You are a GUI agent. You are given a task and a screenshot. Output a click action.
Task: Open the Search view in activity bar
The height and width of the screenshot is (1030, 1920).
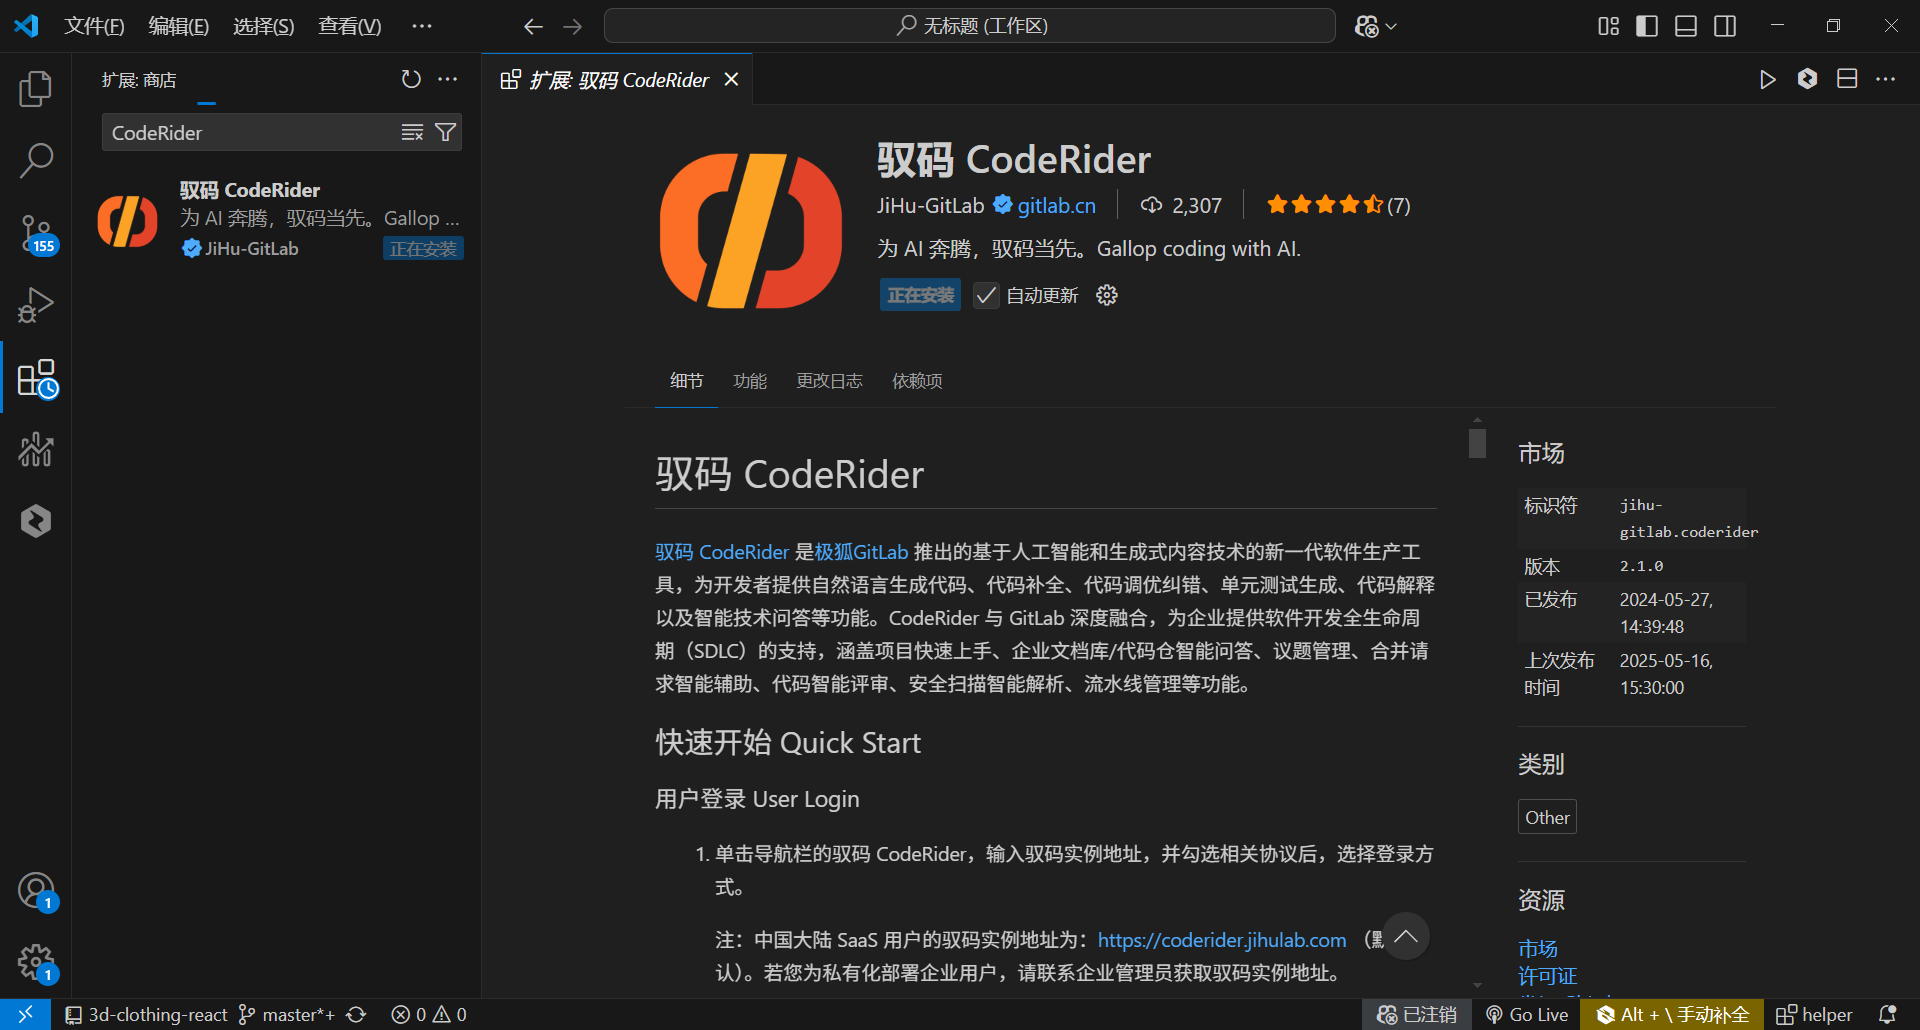pos(36,160)
